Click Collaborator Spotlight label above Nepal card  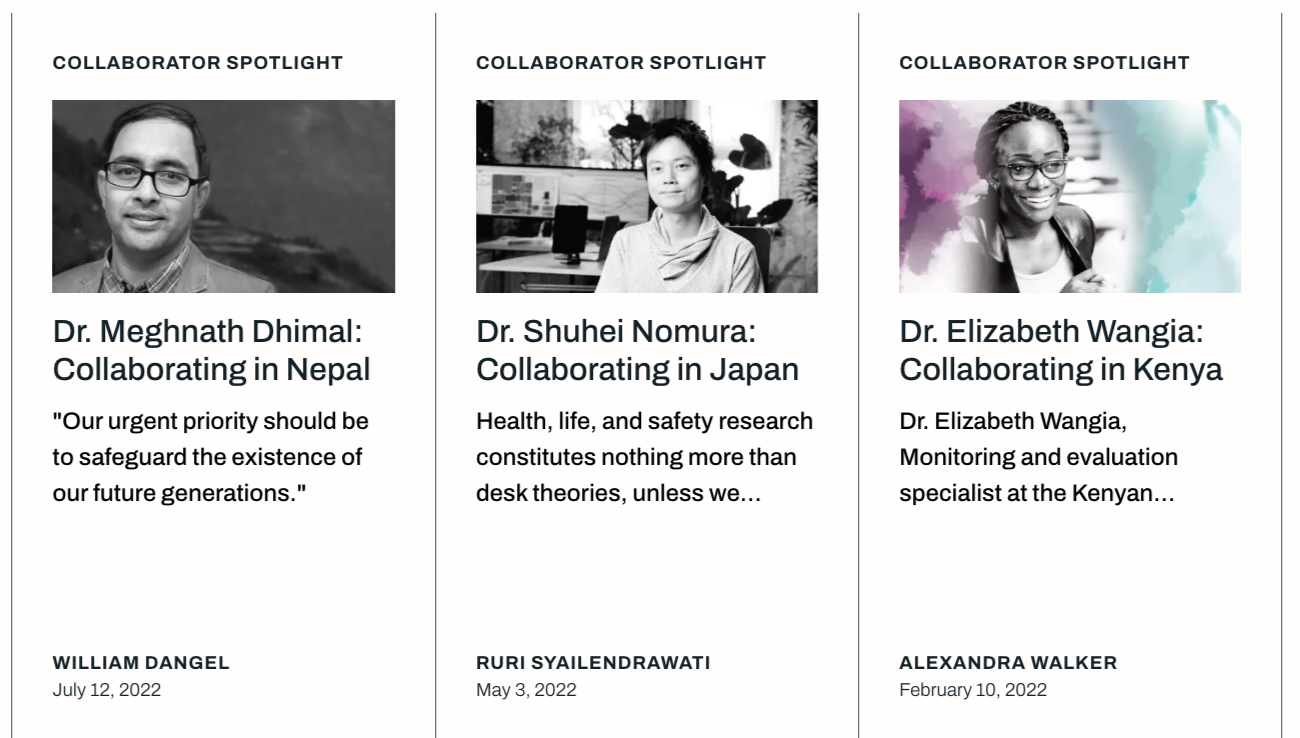pos(197,63)
